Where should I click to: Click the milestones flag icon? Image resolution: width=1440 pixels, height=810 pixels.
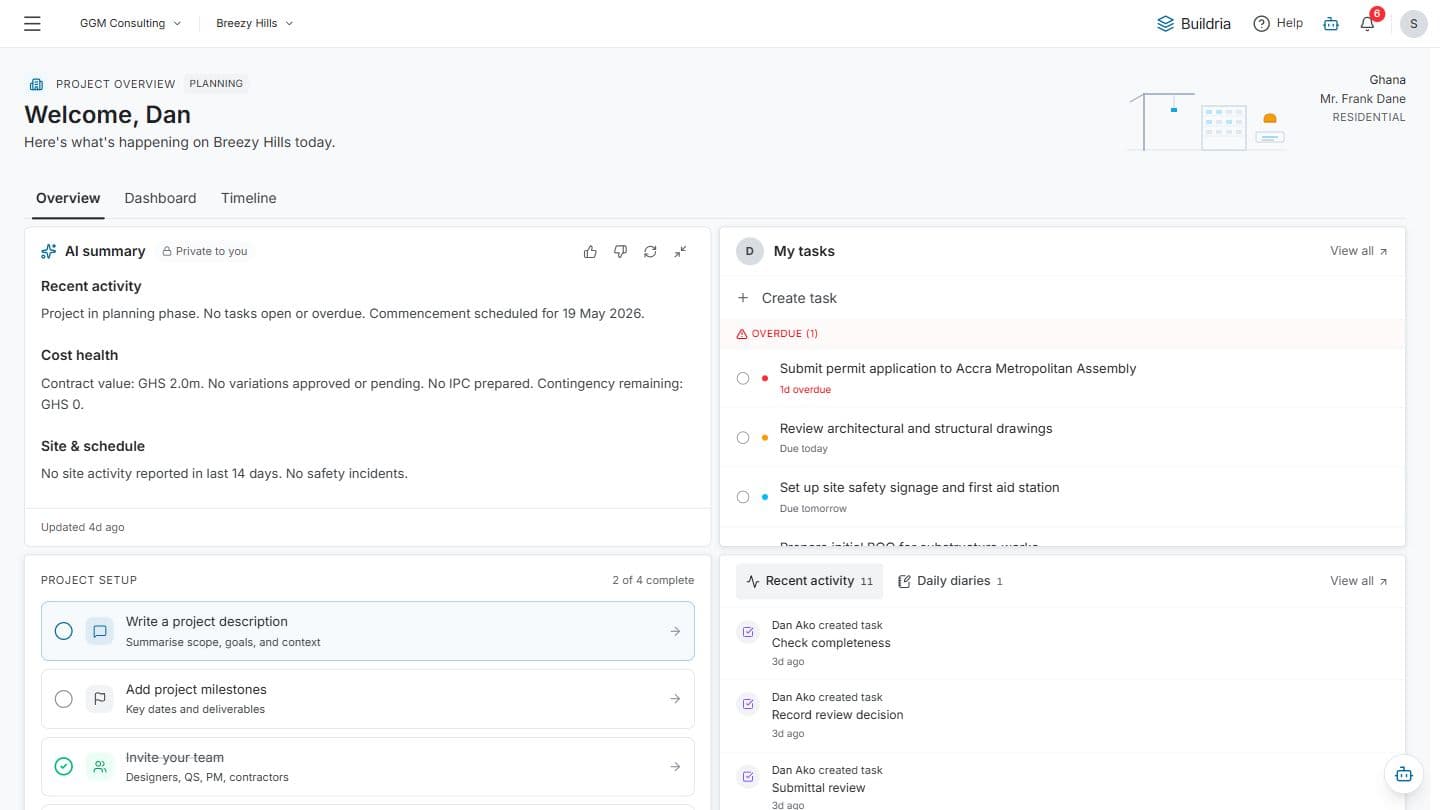[100, 699]
